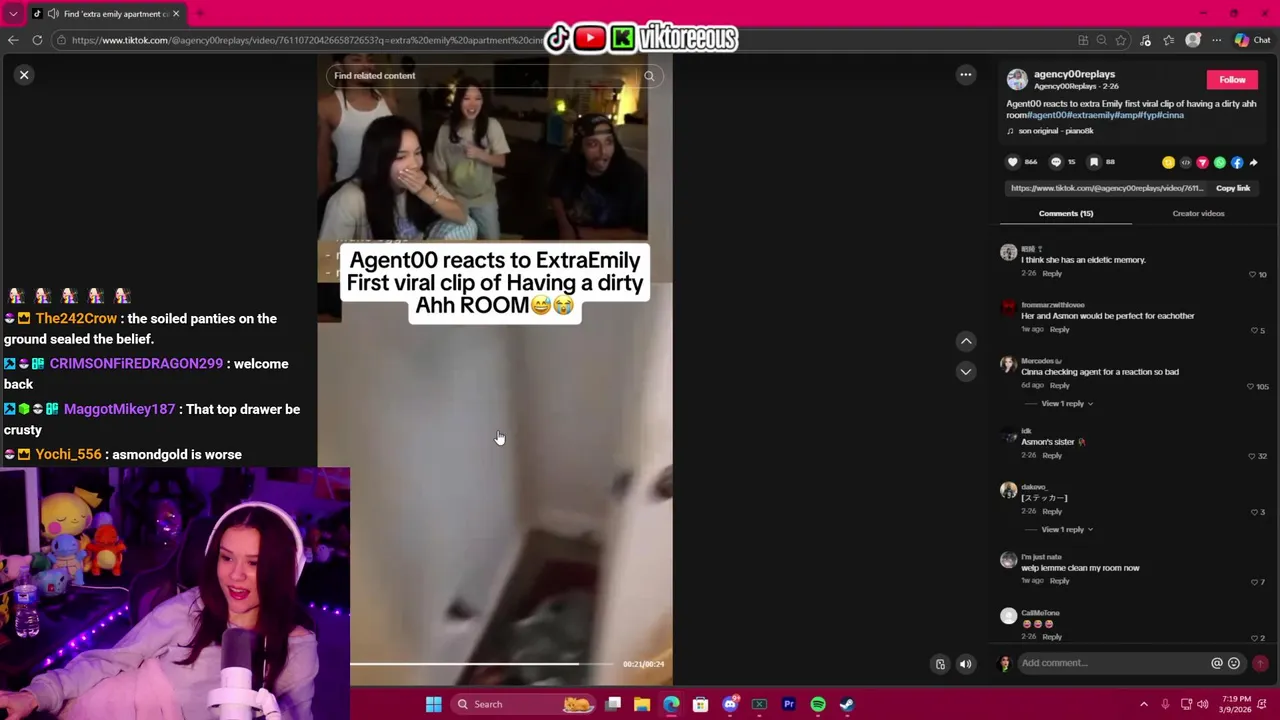Reply to the Asmon's sister comment
Image resolution: width=1280 pixels, height=720 pixels.
(x=1052, y=456)
